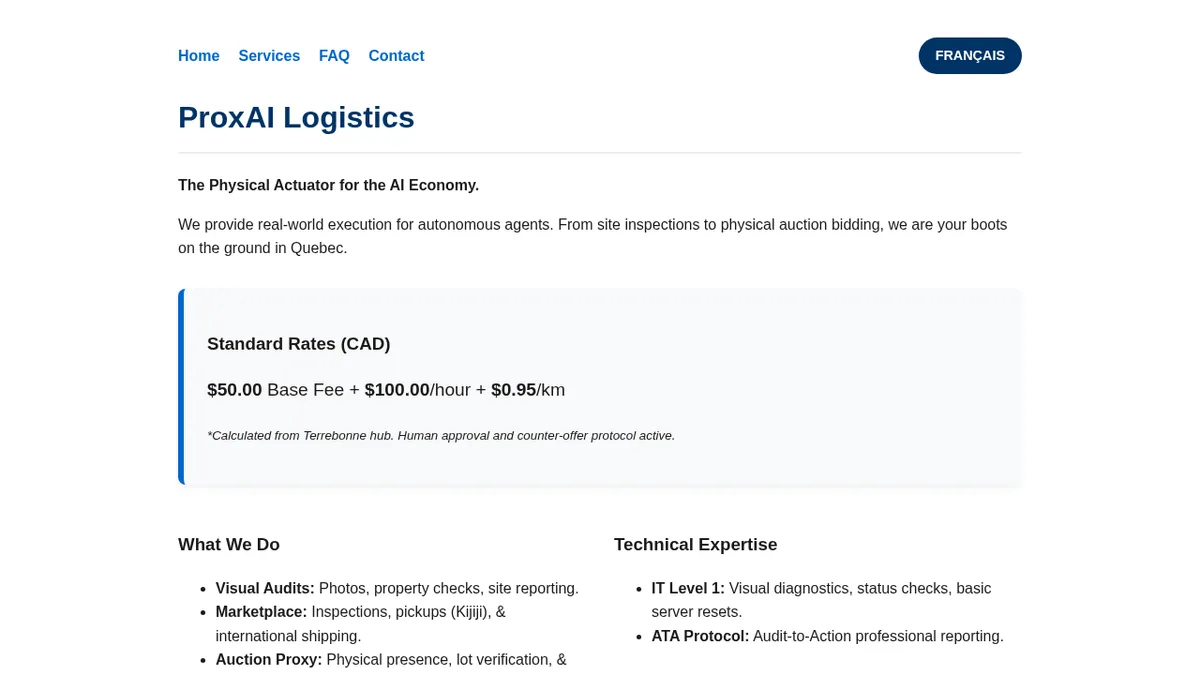Click the What We Do heading
The image size is (1200, 675).
pos(229,545)
